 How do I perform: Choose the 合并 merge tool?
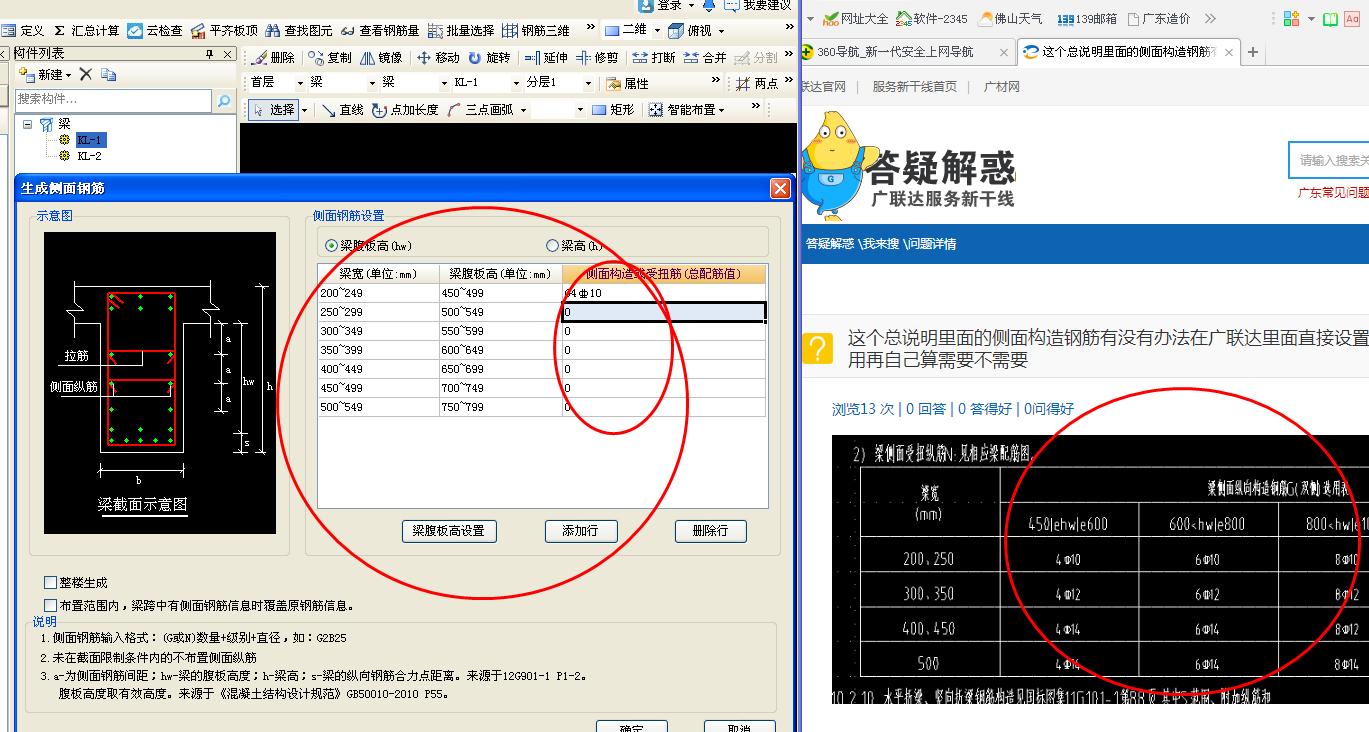point(705,58)
